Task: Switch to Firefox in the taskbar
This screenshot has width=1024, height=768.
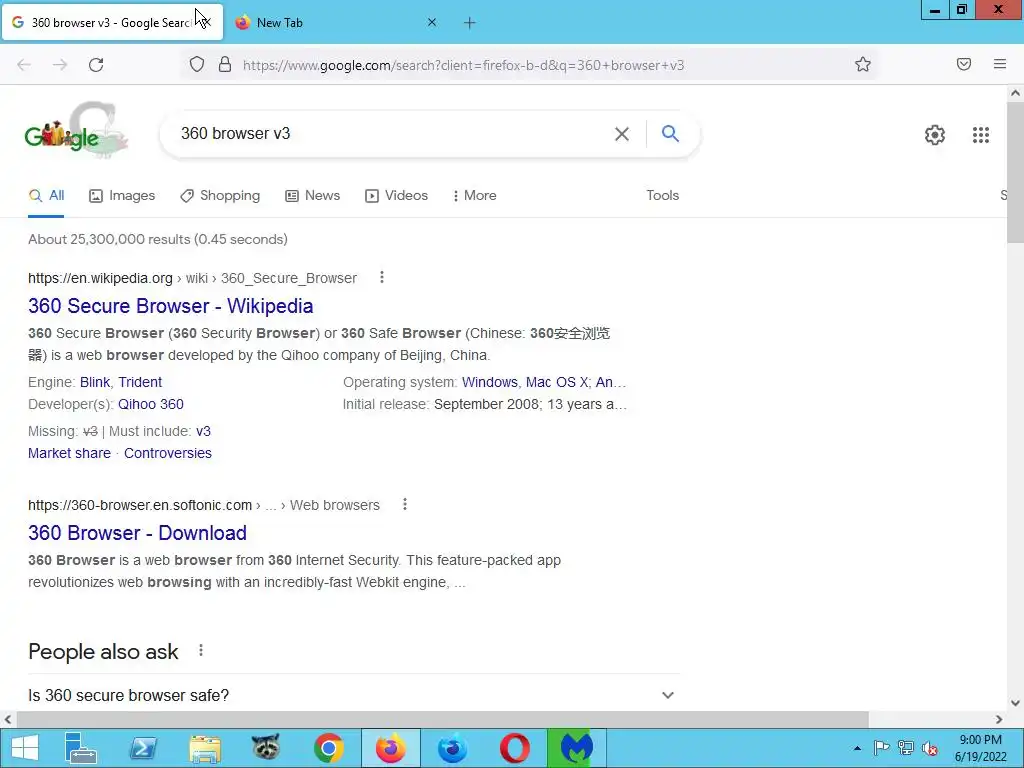Action: [391, 748]
